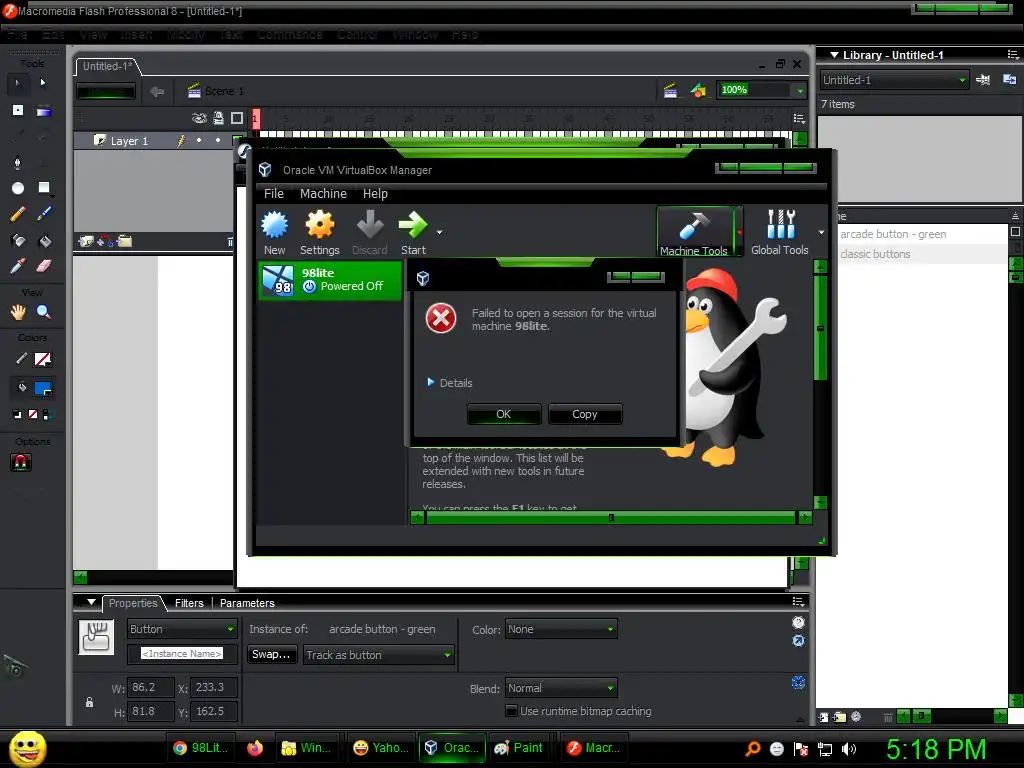Click the New Folder icon in Library panel
Screen dimensions: 1024x768
click(839, 717)
